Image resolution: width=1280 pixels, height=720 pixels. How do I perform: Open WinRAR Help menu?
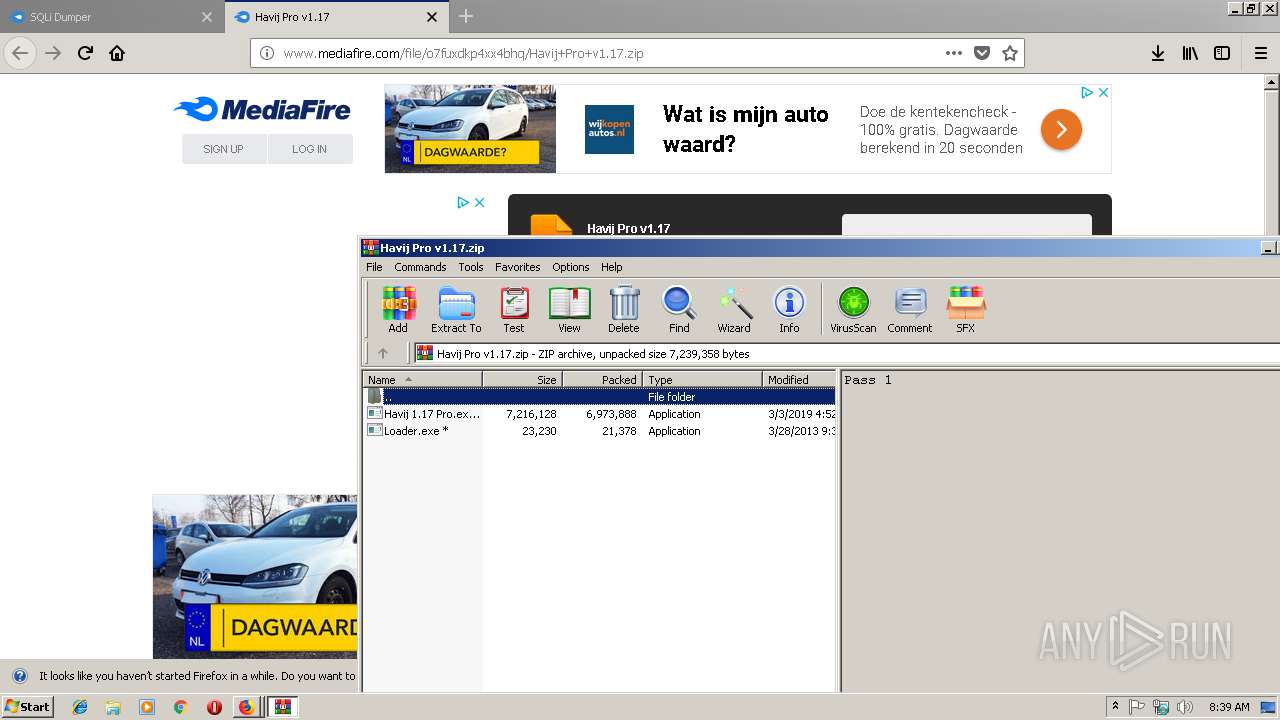point(612,267)
